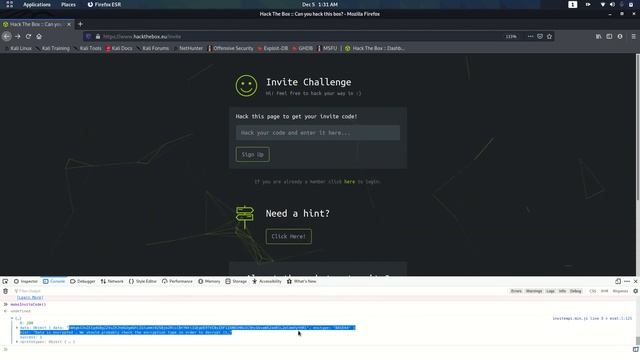The image size is (640, 360).
Task: Switch to the What's New tab
Action: click(x=301, y=281)
